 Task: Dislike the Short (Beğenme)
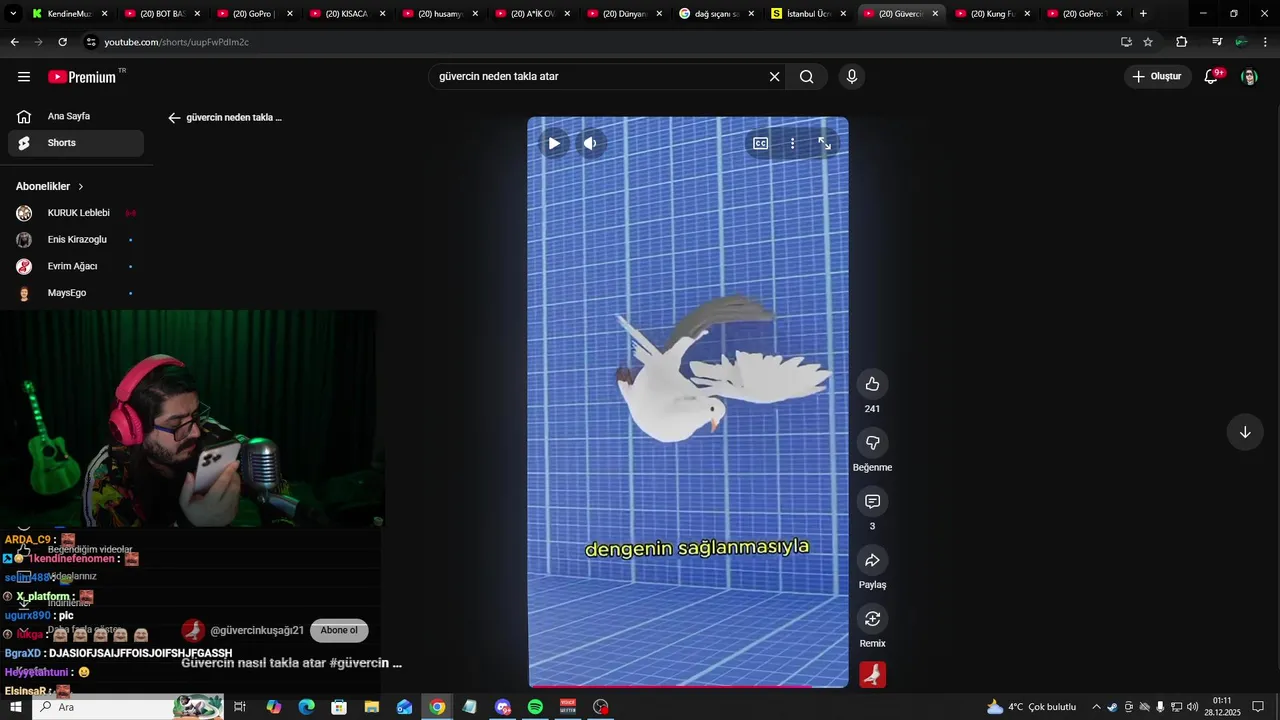point(872,443)
